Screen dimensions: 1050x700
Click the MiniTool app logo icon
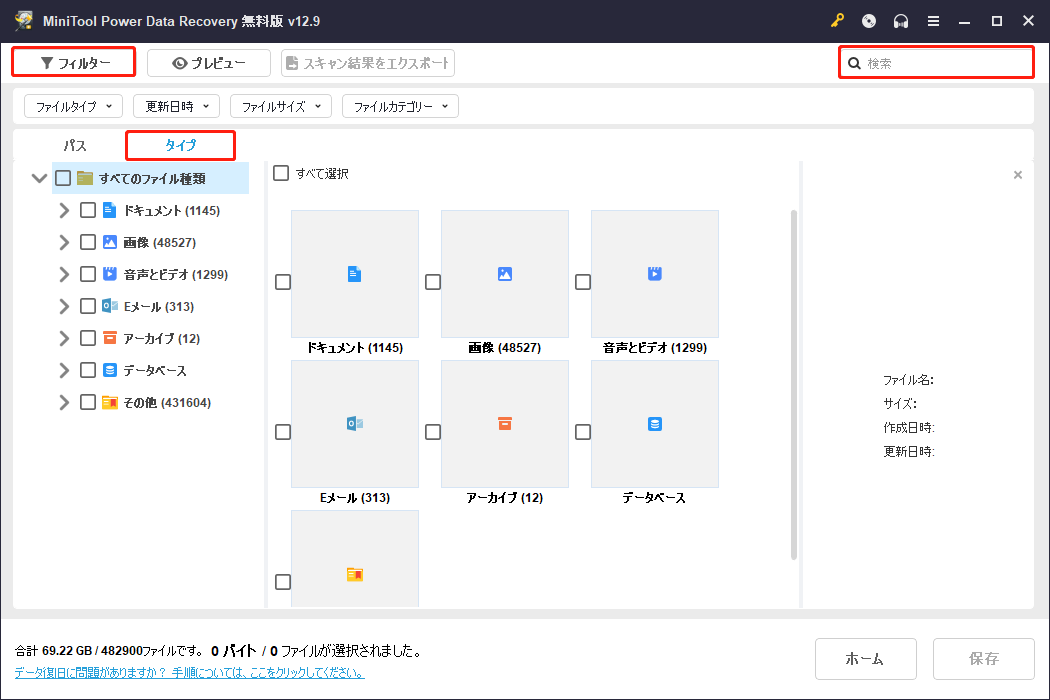pos(23,21)
